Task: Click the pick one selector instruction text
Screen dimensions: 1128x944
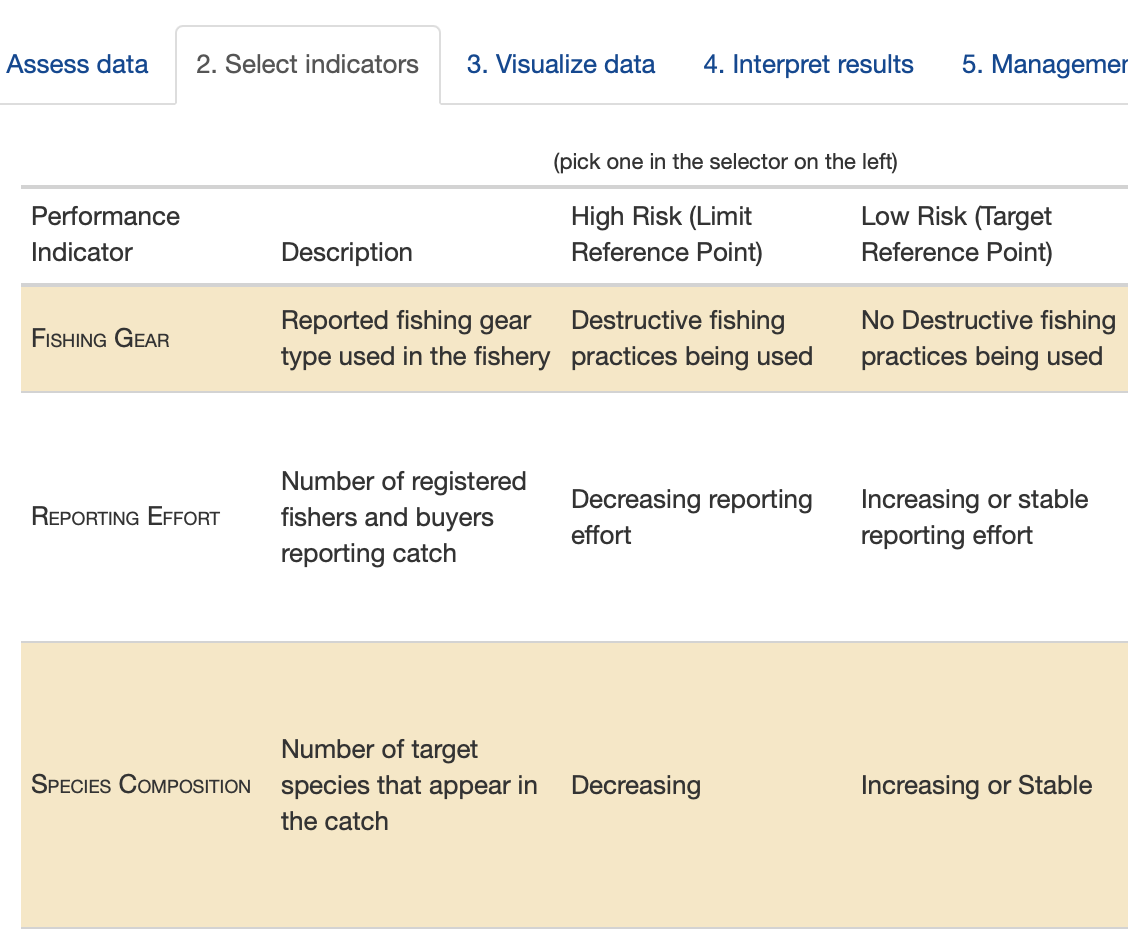Action: (x=726, y=161)
